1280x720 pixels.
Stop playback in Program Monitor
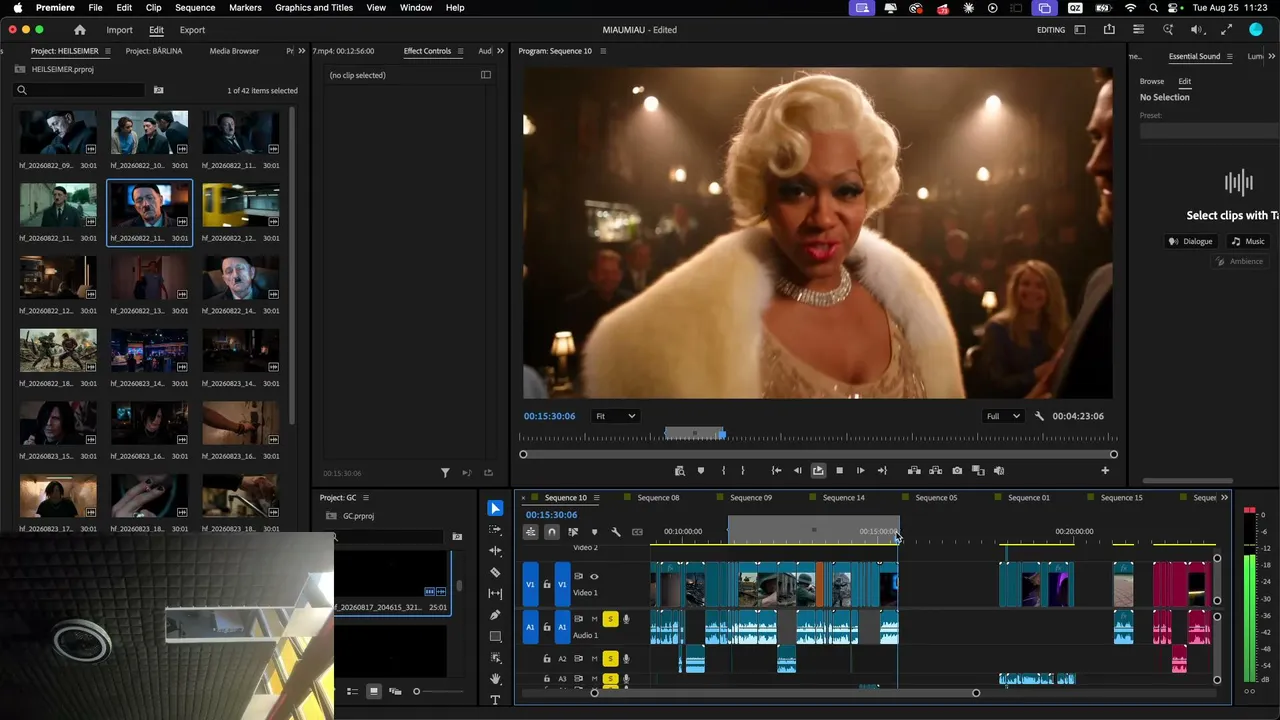839,470
